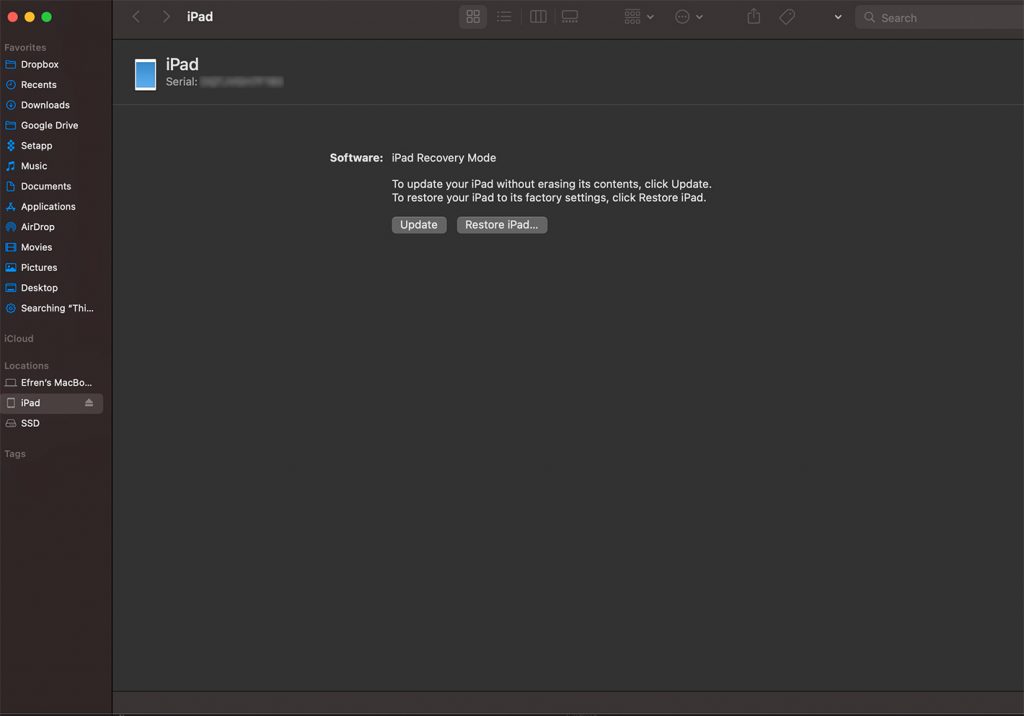
Task: Go forward with the forward arrow
Action: 166,17
